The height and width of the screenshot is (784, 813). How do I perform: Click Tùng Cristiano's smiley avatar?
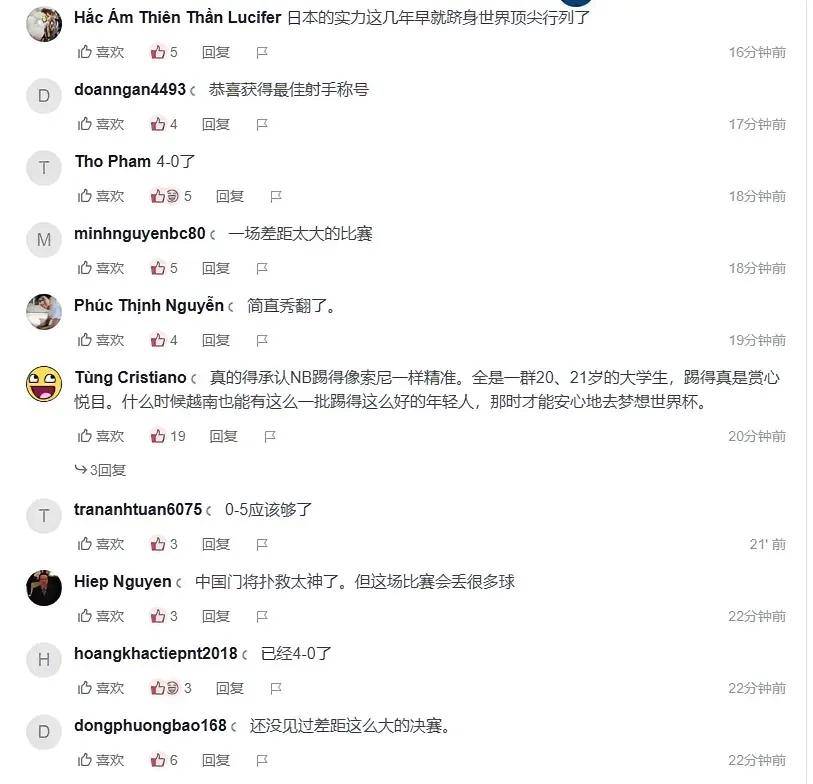[x=44, y=384]
